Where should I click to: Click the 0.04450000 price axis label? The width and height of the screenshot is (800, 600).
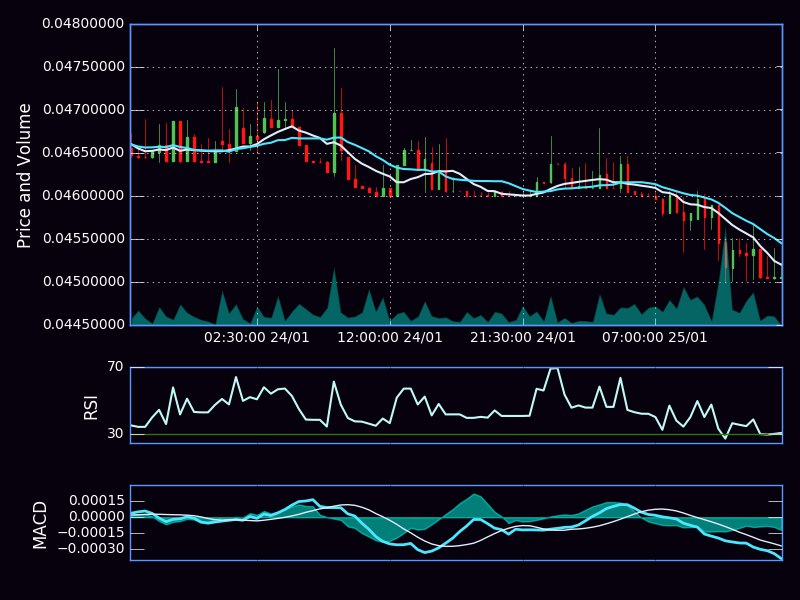pyautogui.click(x=83, y=324)
